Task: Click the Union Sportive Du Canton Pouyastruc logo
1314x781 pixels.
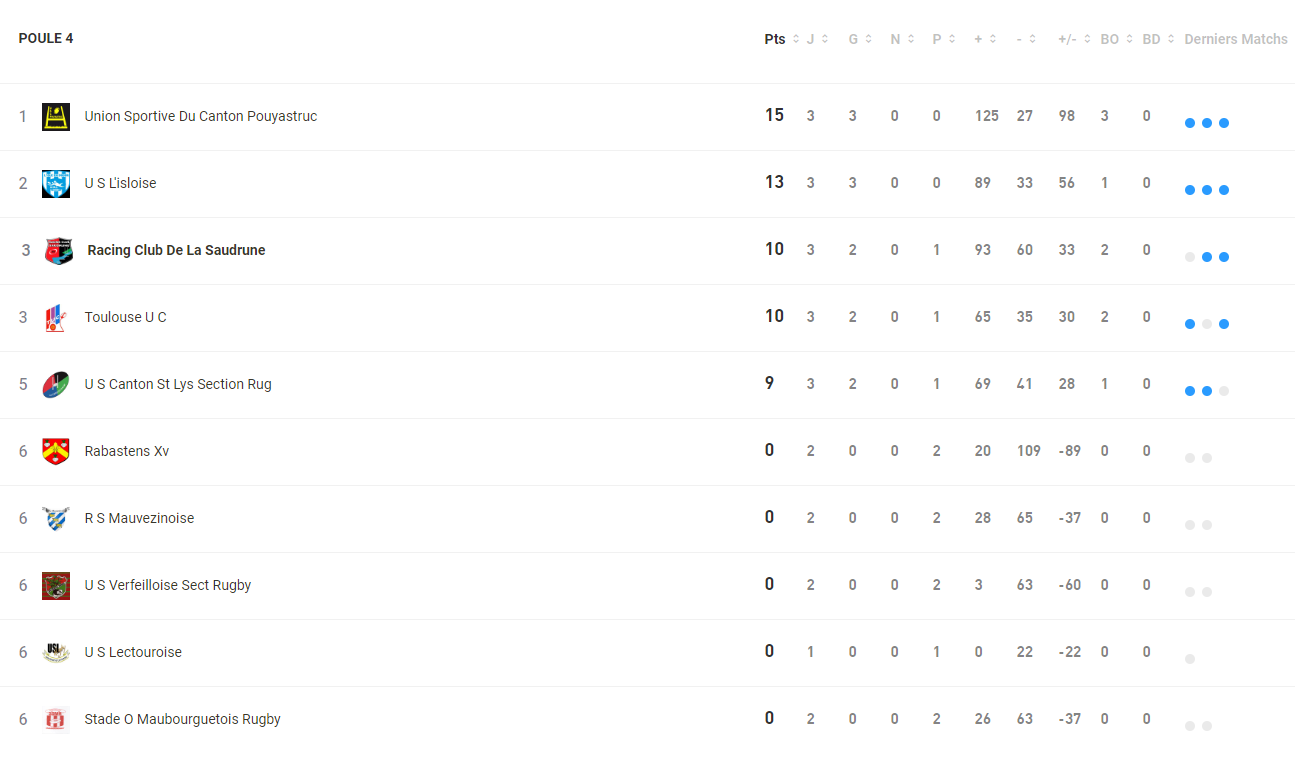Action: pyautogui.click(x=56, y=117)
